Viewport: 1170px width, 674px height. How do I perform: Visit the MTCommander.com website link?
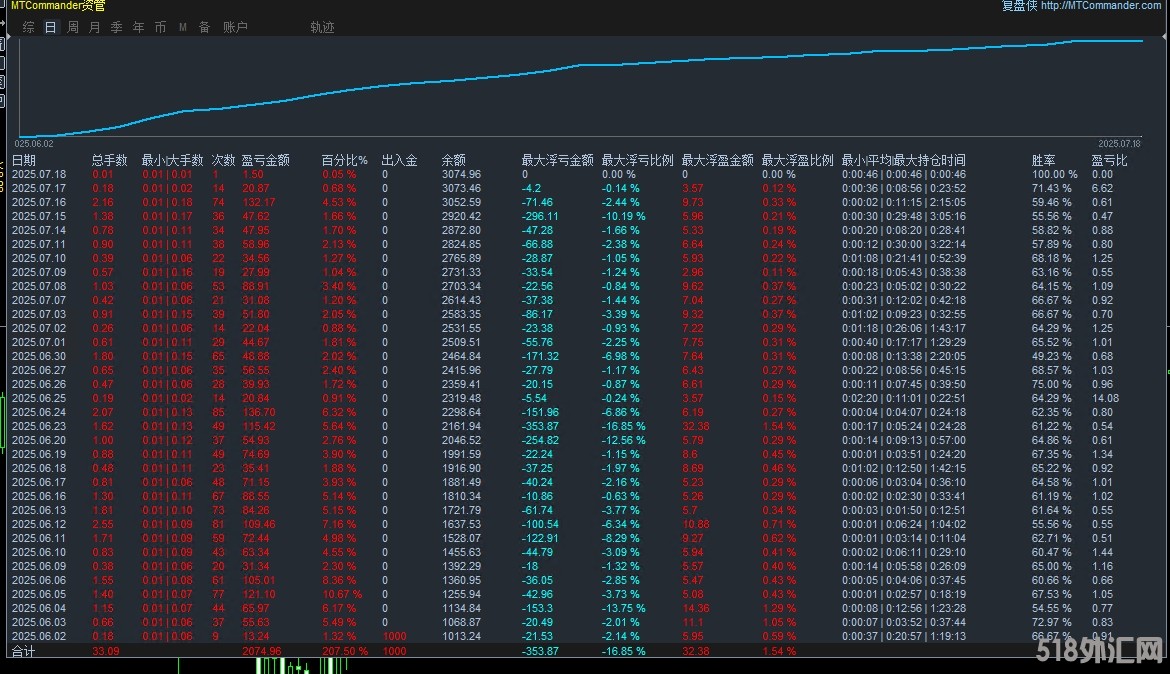1100,6
